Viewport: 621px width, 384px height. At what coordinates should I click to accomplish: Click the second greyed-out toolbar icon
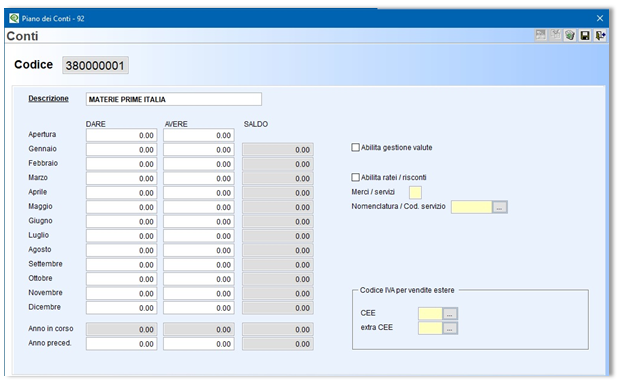[x=555, y=35]
